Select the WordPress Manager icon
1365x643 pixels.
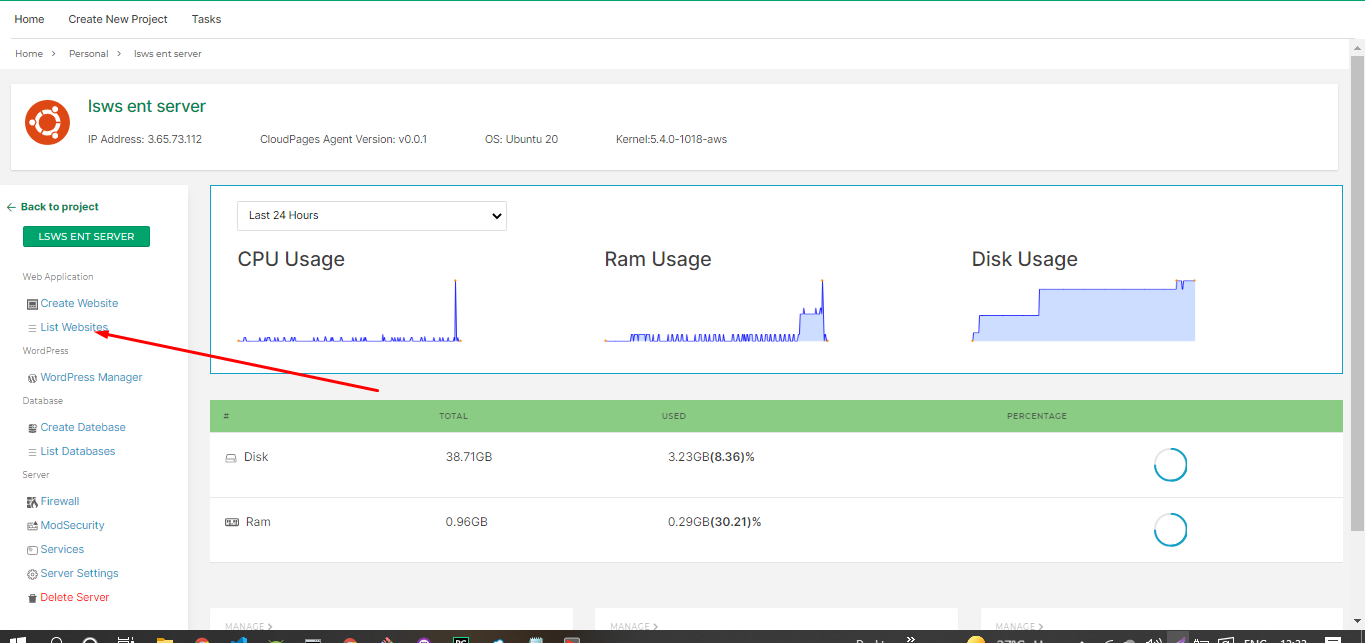(31, 377)
